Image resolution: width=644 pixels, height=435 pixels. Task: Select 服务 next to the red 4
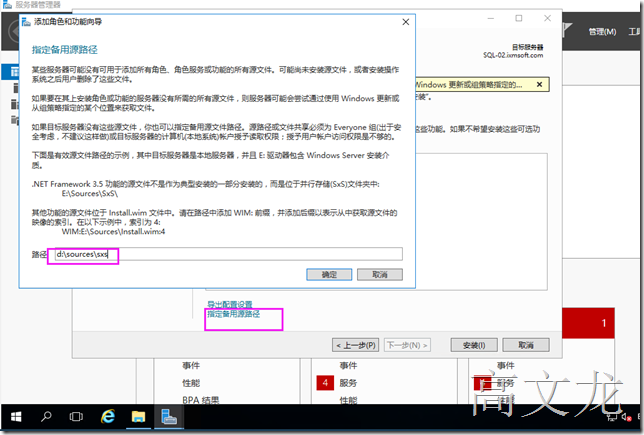[348, 383]
